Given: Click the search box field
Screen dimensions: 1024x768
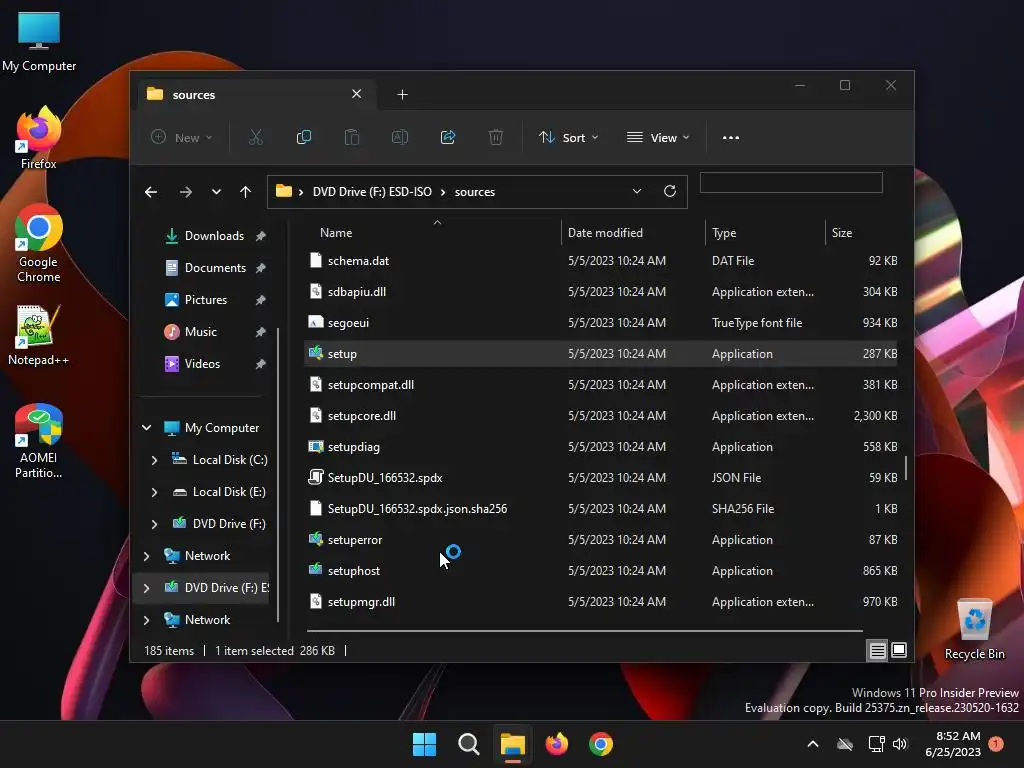Looking at the screenshot, I should (791, 183).
